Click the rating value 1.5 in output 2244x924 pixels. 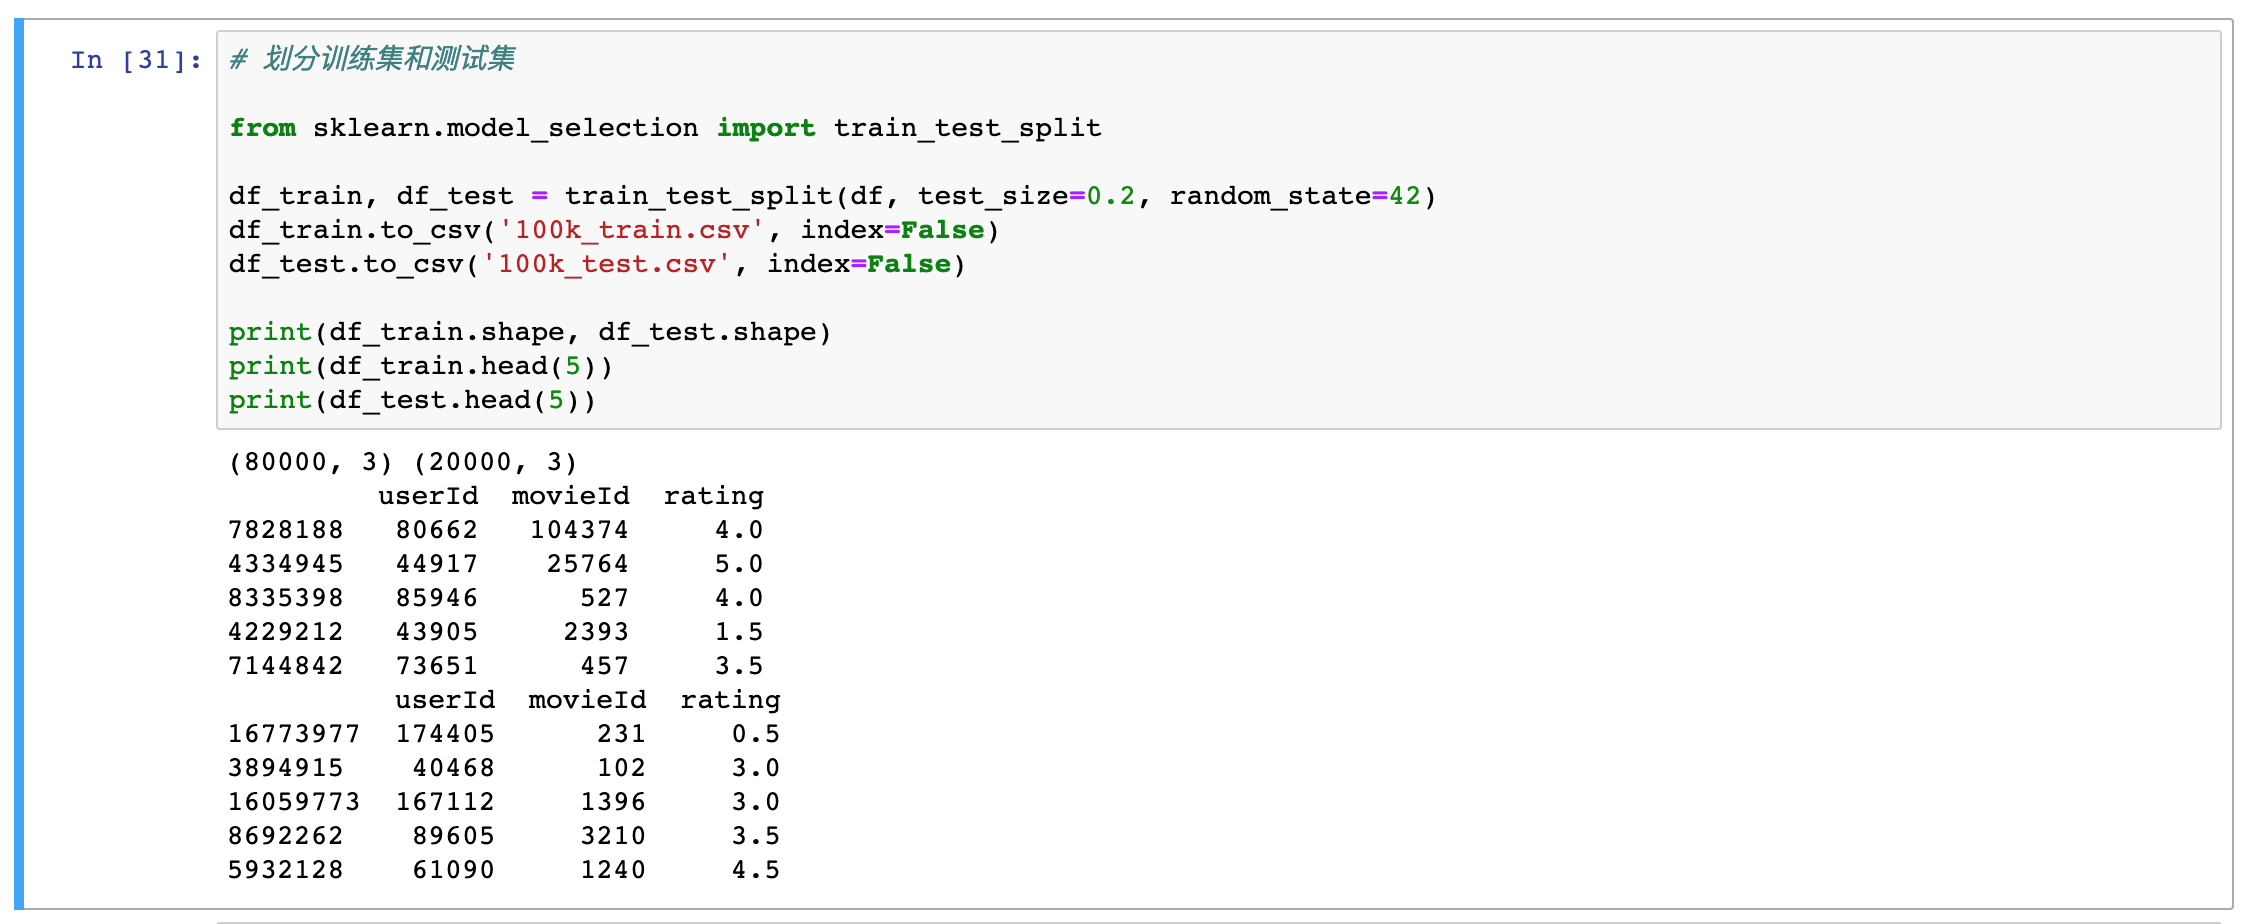point(738,632)
